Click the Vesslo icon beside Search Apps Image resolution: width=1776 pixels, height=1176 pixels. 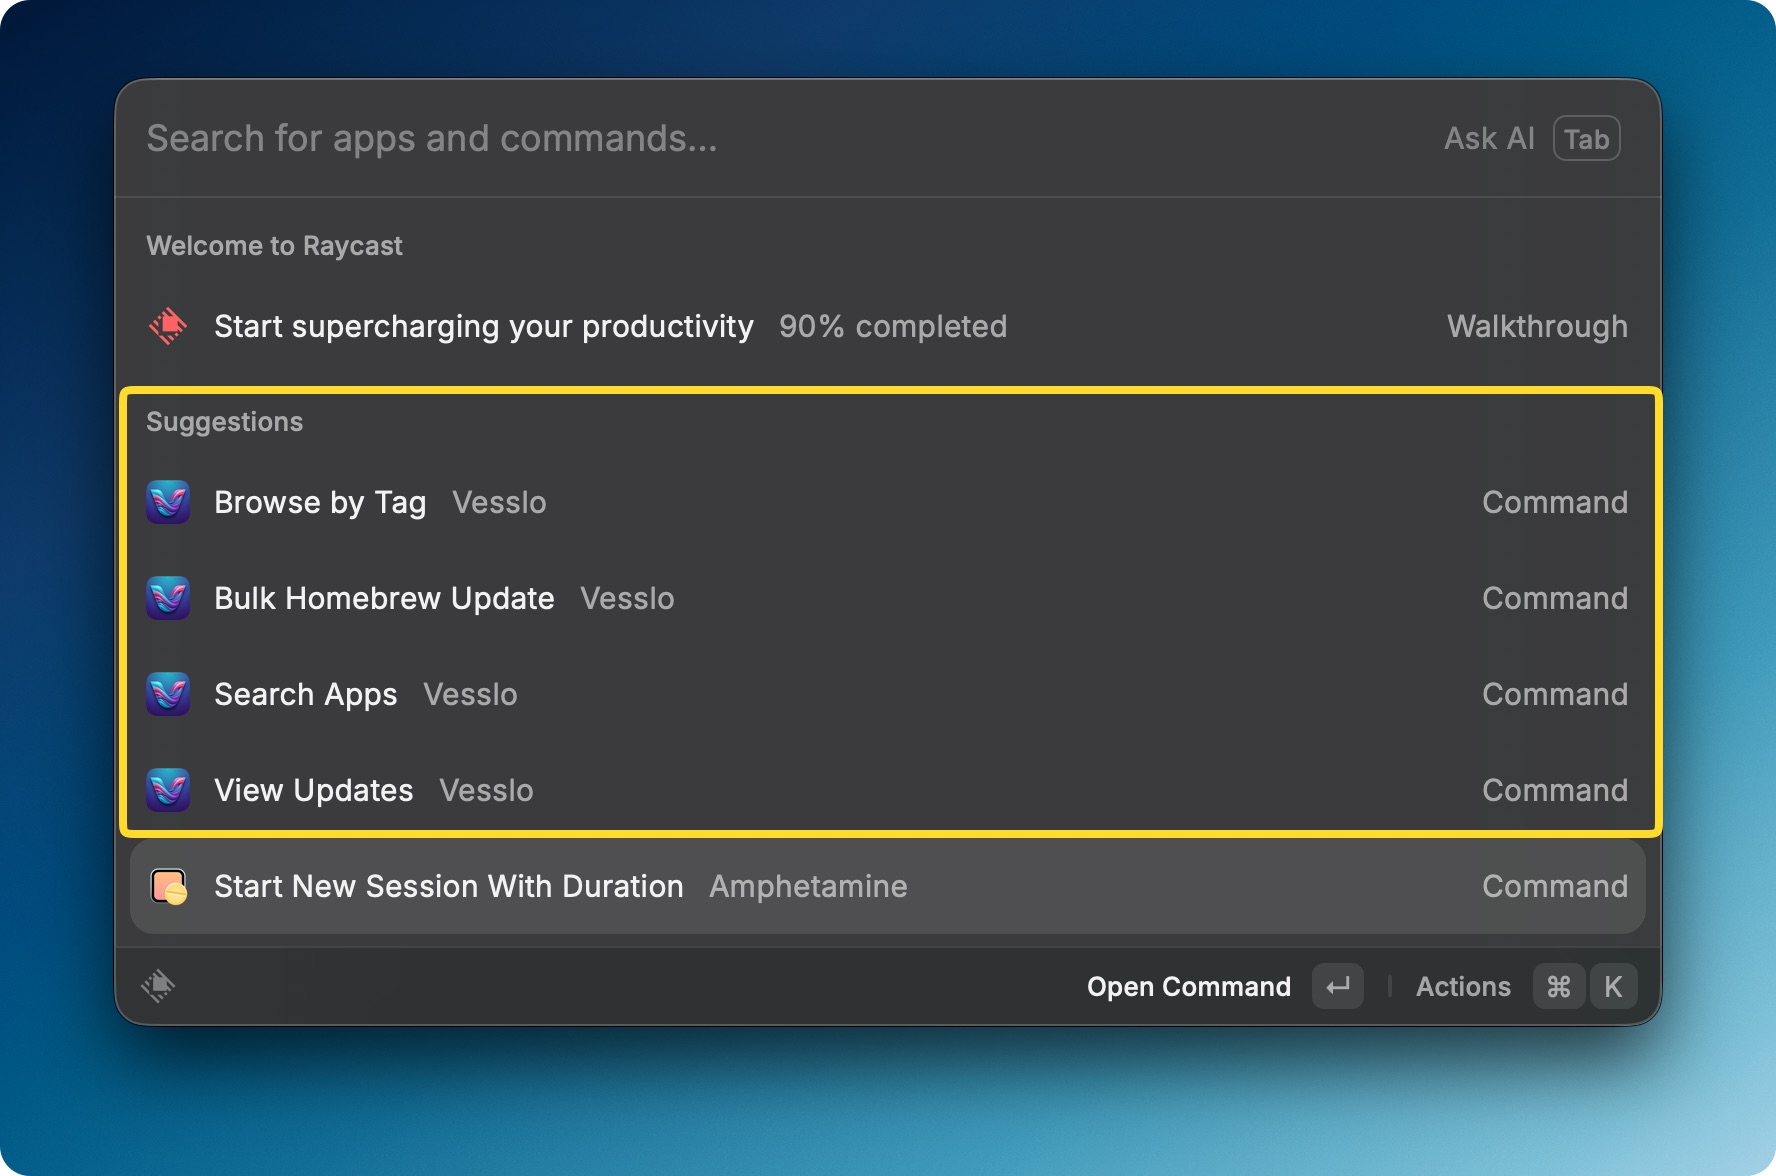pos(168,694)
